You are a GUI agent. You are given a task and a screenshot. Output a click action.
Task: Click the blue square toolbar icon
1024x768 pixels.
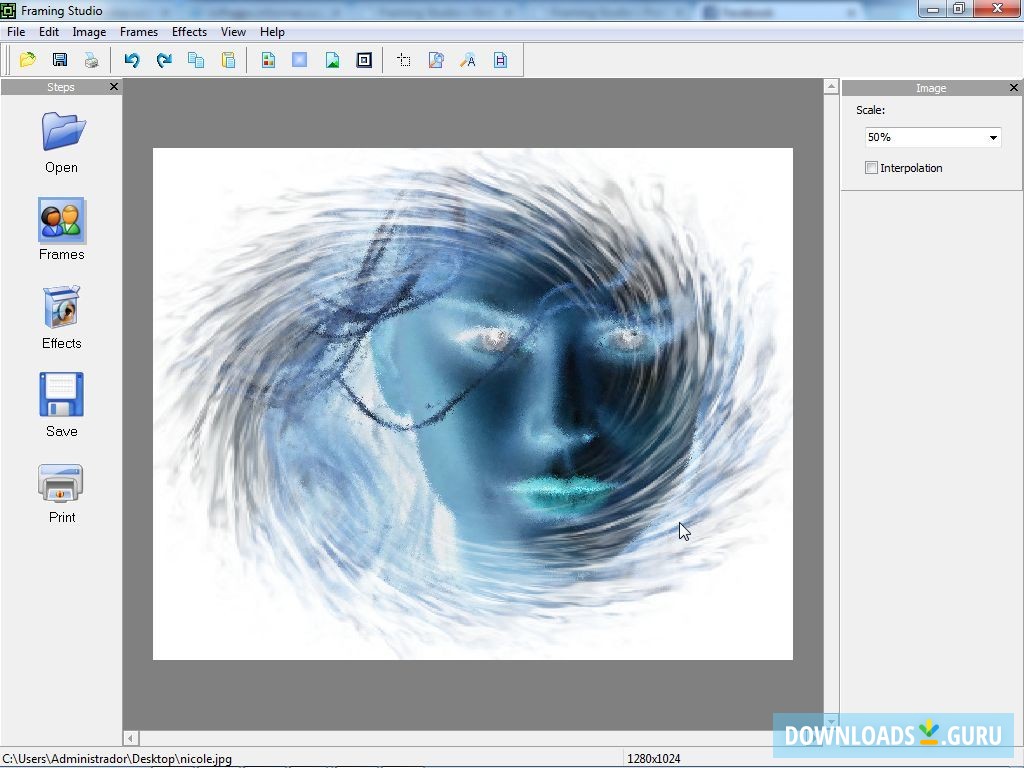coord(300,60)
